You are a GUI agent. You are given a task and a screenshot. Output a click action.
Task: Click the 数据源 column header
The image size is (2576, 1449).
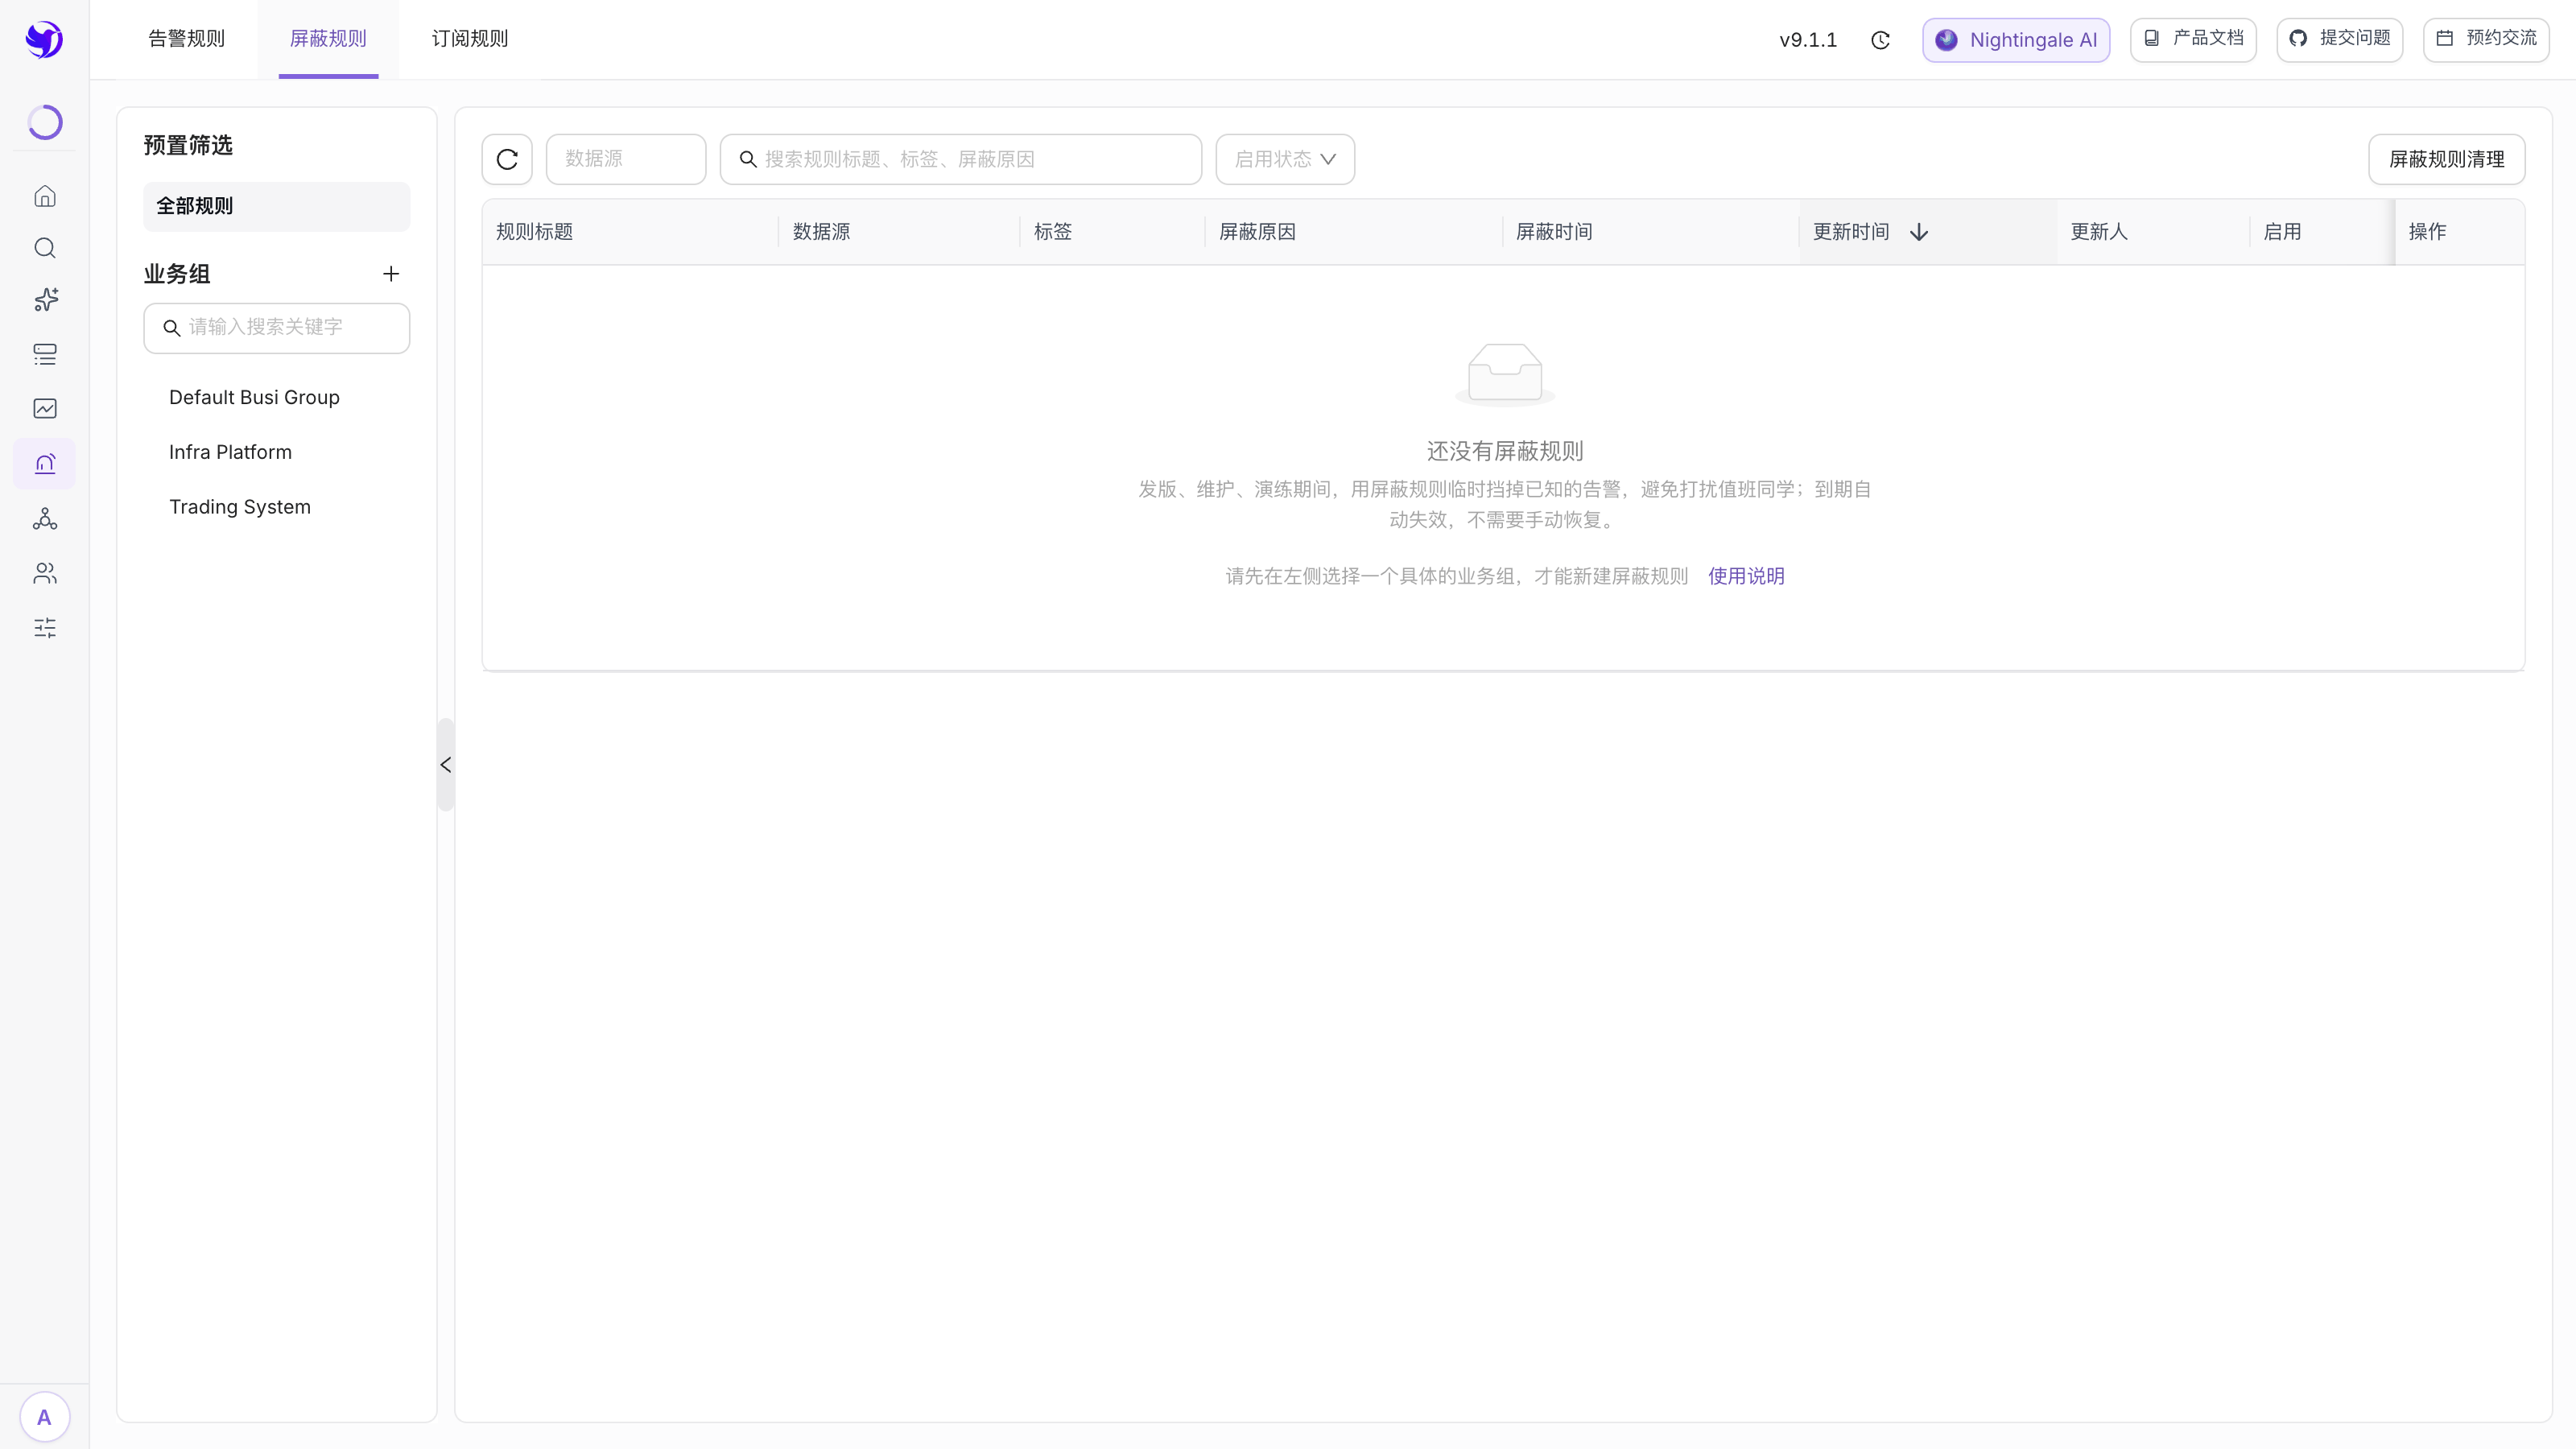[899, 232]
